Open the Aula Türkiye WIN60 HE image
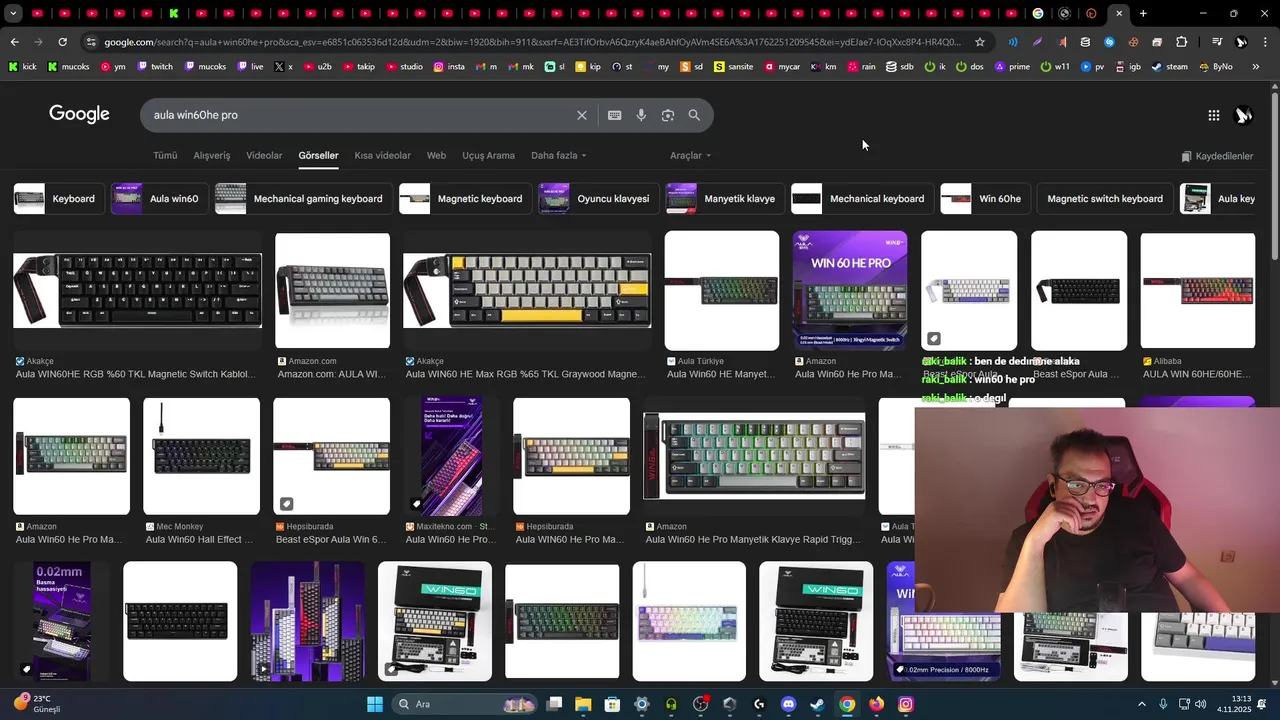1280x720 pixels. pos(722,291)
